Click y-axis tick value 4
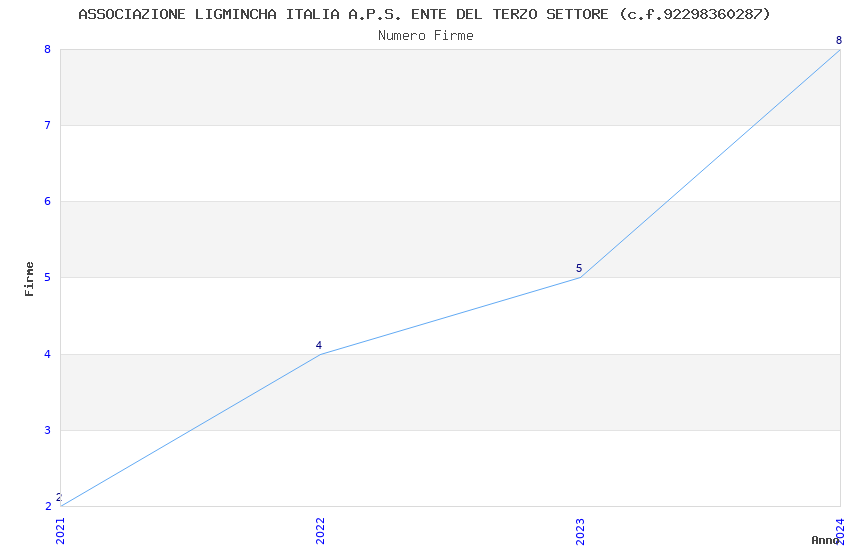The image size is (850, 550). tap(48, 354)
